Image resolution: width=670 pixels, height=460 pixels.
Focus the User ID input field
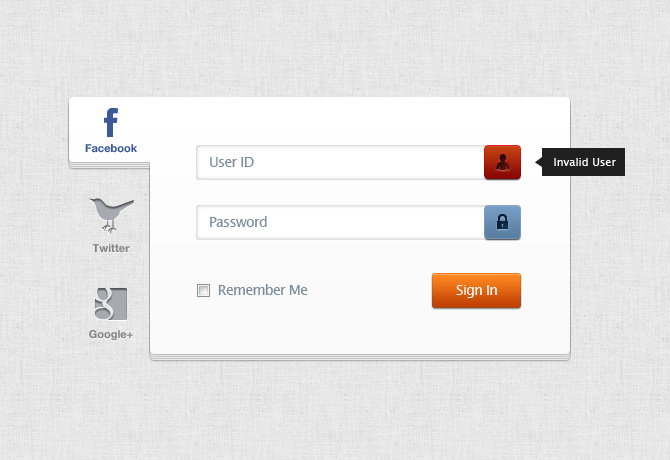pos(340,162)
